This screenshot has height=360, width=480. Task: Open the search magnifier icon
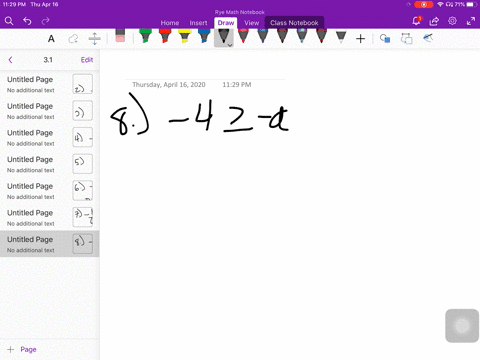tap(9, 21)
